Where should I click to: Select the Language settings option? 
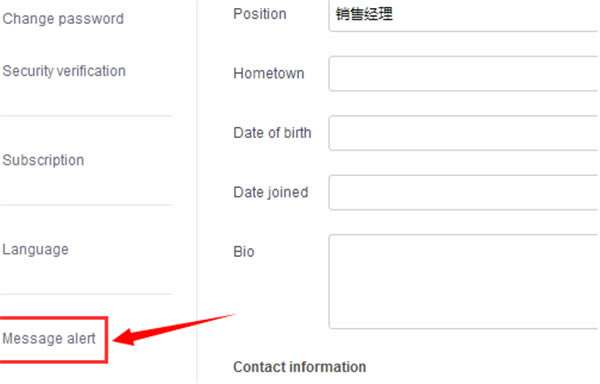coord(36,249)
